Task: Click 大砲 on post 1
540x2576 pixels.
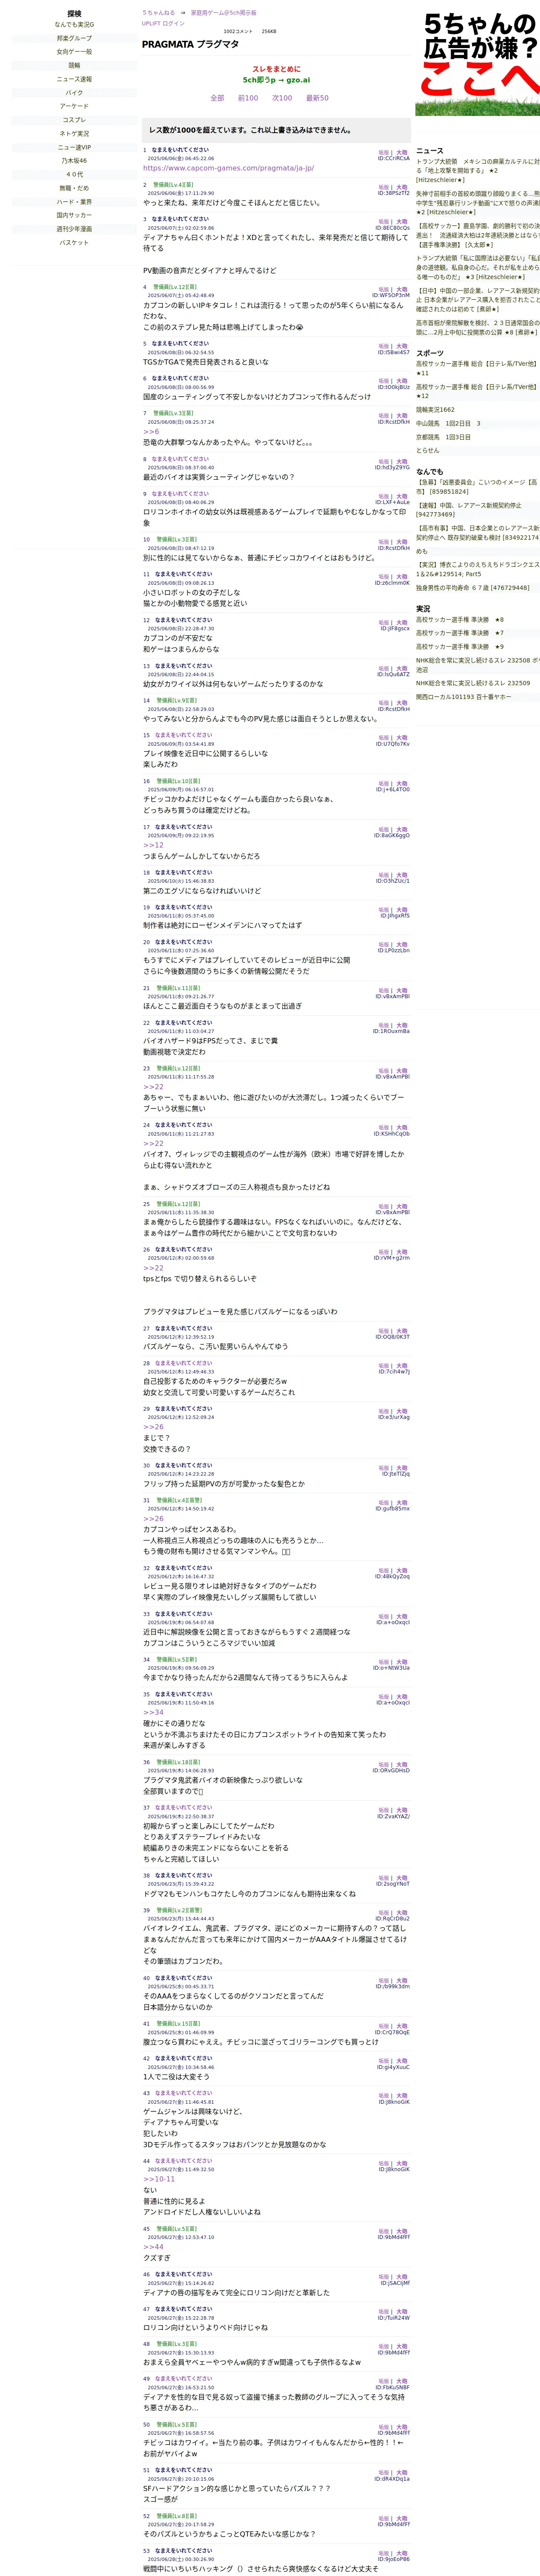Action: click(402, 153)
